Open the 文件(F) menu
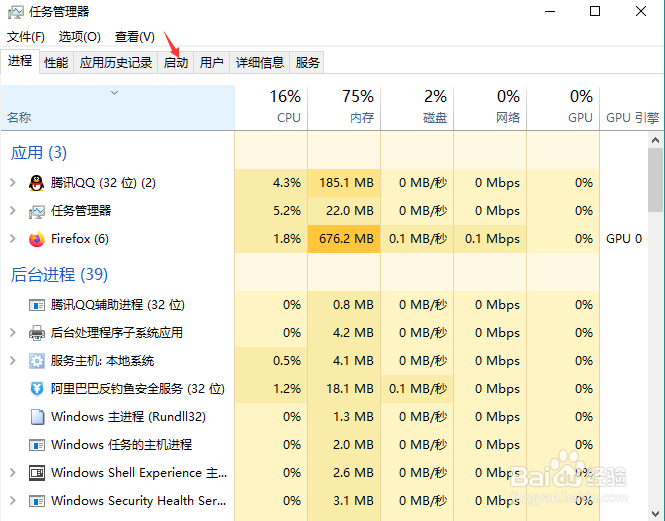665x521 pixels. [26, 37]
